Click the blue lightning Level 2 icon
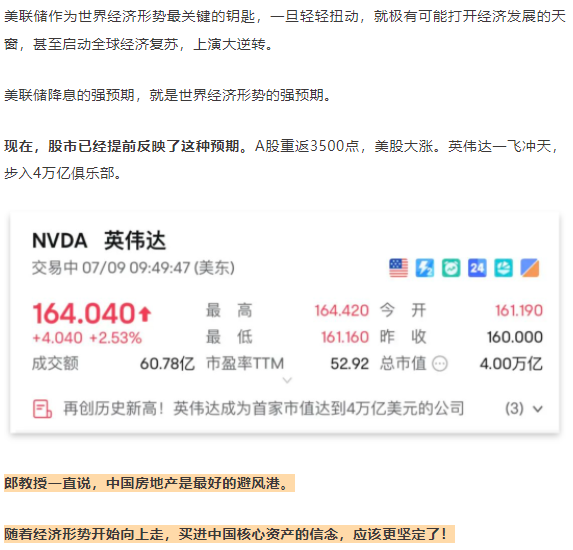The image size is (573, 550). point(425,268)
